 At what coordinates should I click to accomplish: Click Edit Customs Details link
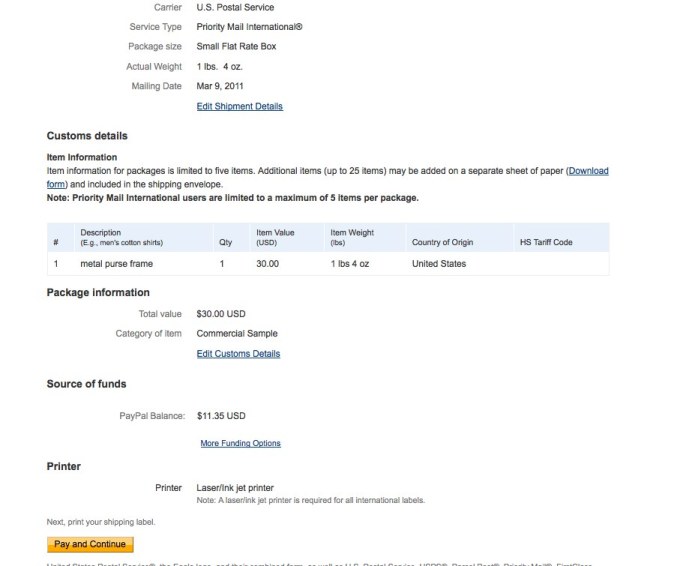click(238, 354)
